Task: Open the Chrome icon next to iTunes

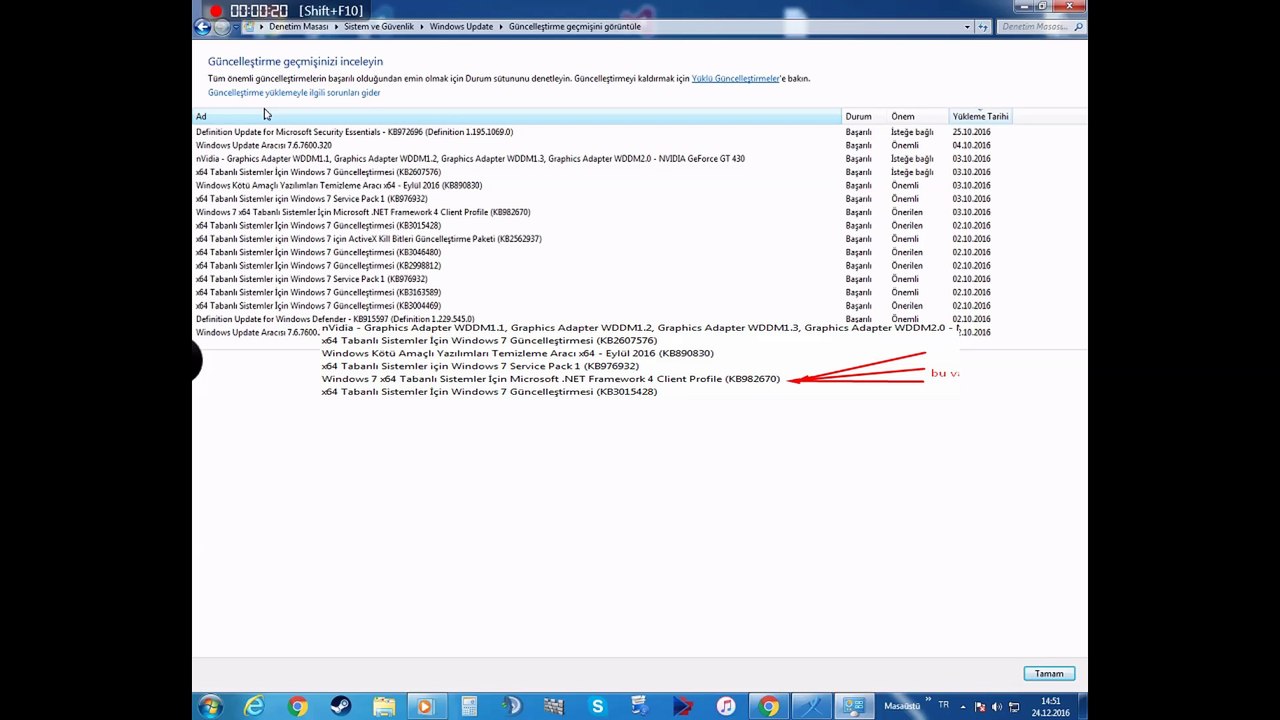Action: pyautogui.click(x=768, y=706)
